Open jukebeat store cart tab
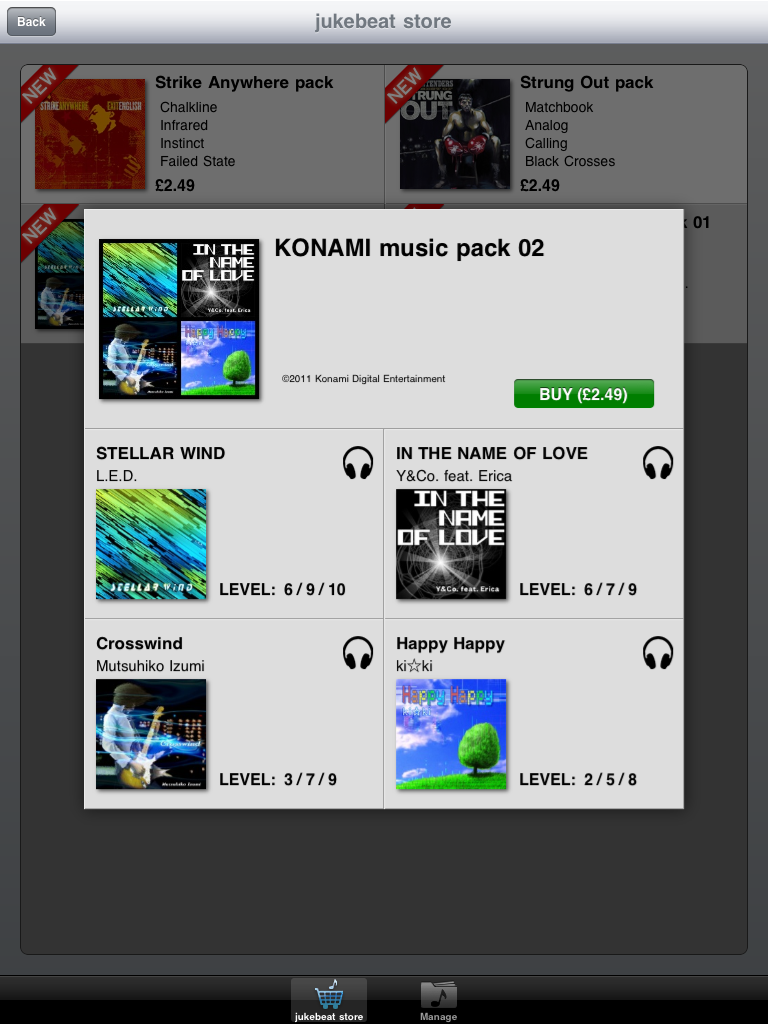This screenshot has height=1024, width=768. coord(329,1000)
